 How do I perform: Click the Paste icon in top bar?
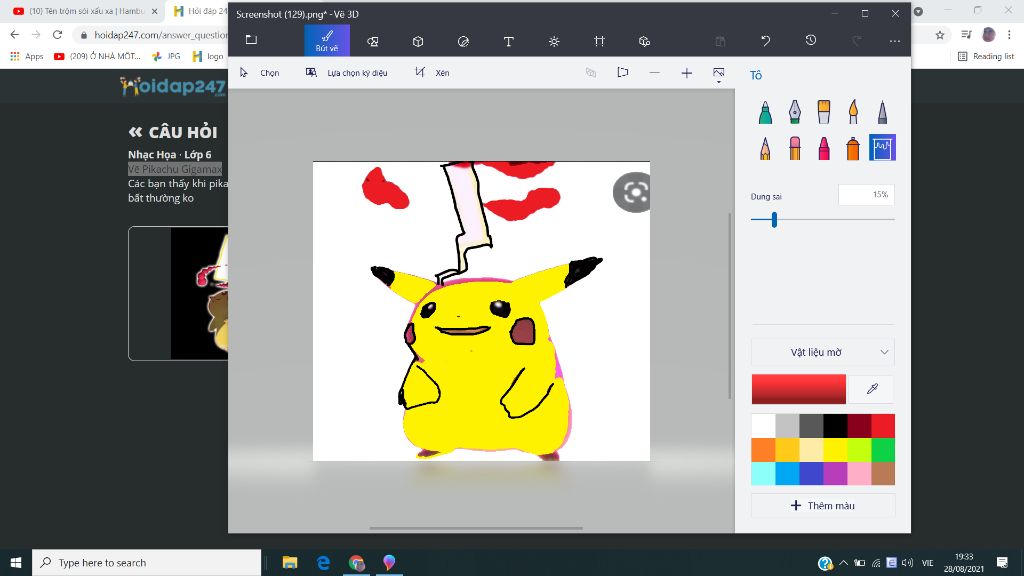coord(720,41)
